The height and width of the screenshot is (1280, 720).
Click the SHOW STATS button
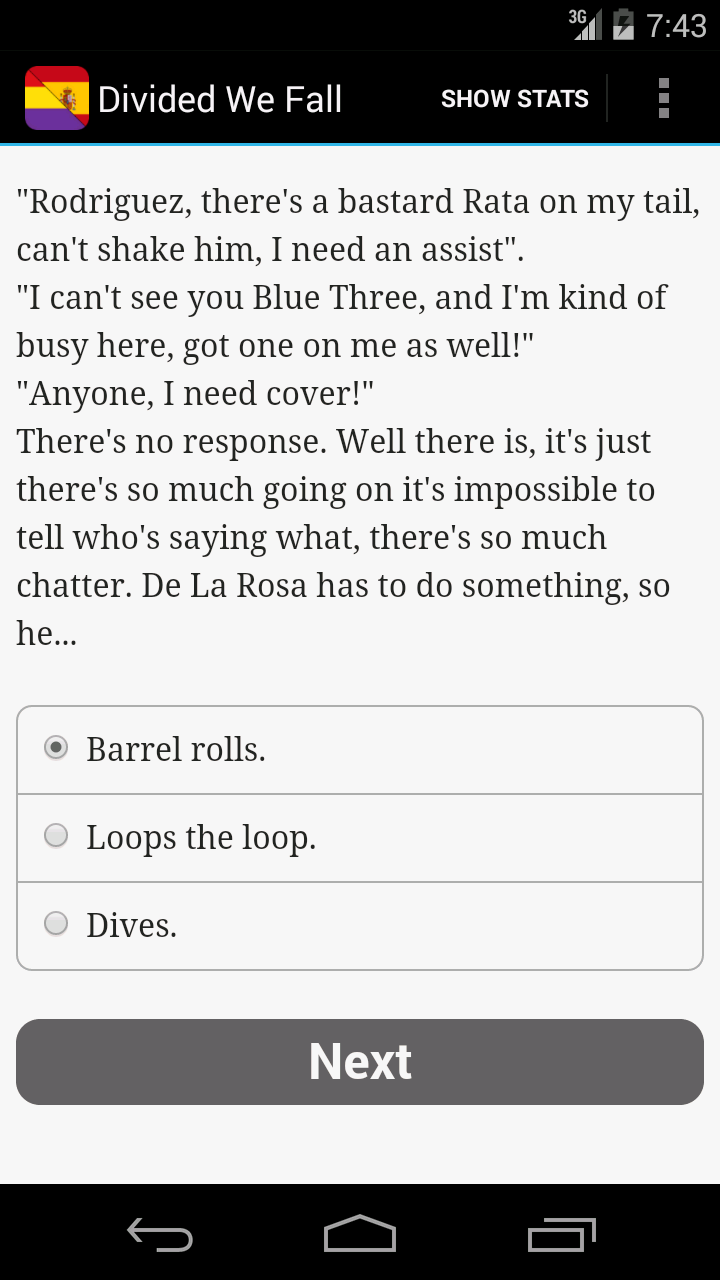(515, 99)
